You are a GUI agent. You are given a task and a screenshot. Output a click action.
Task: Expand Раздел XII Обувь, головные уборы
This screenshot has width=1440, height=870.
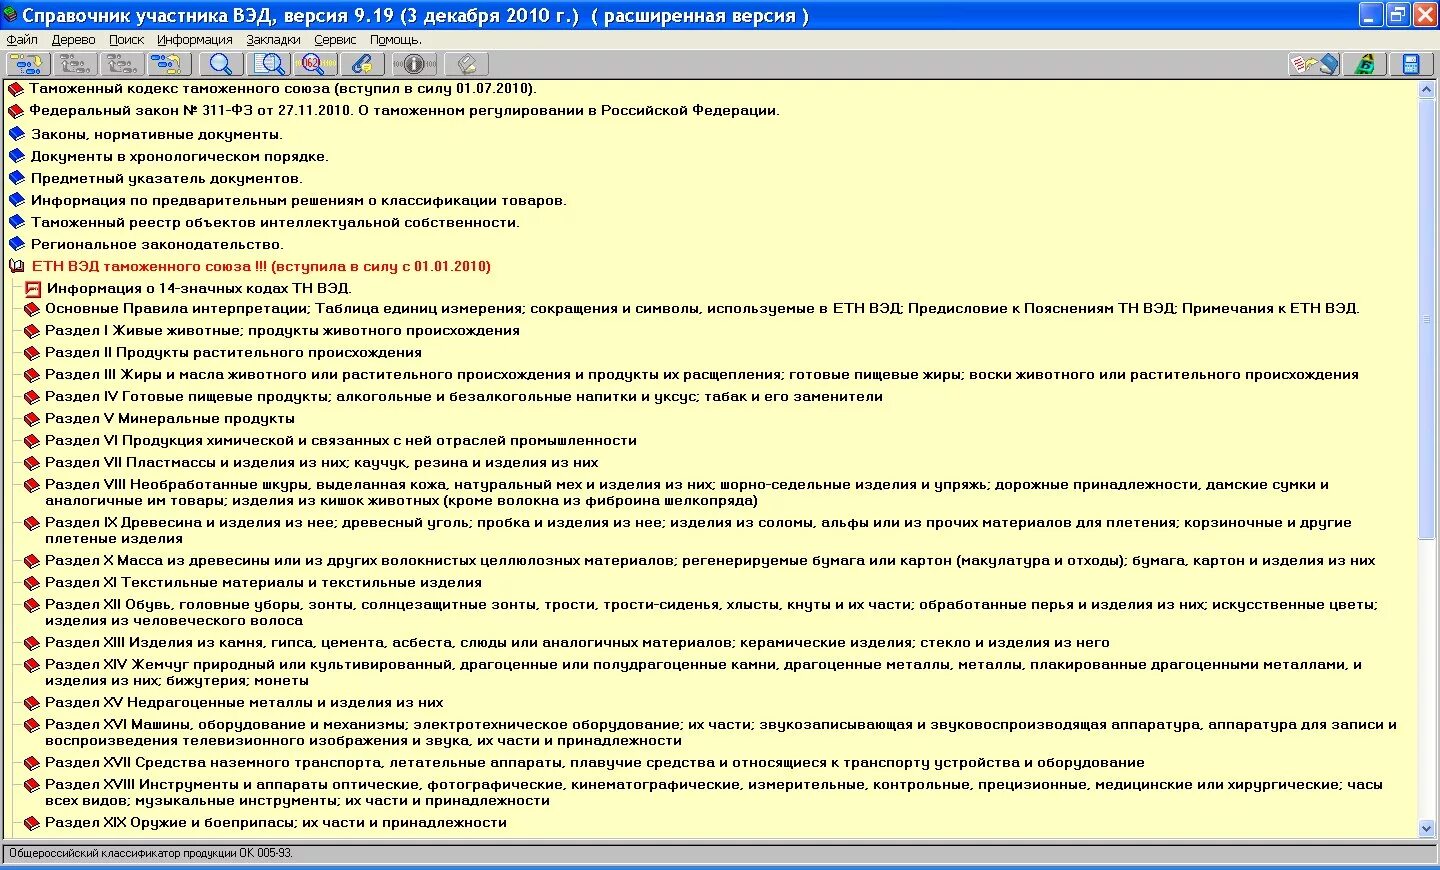[x=711, y=613]
